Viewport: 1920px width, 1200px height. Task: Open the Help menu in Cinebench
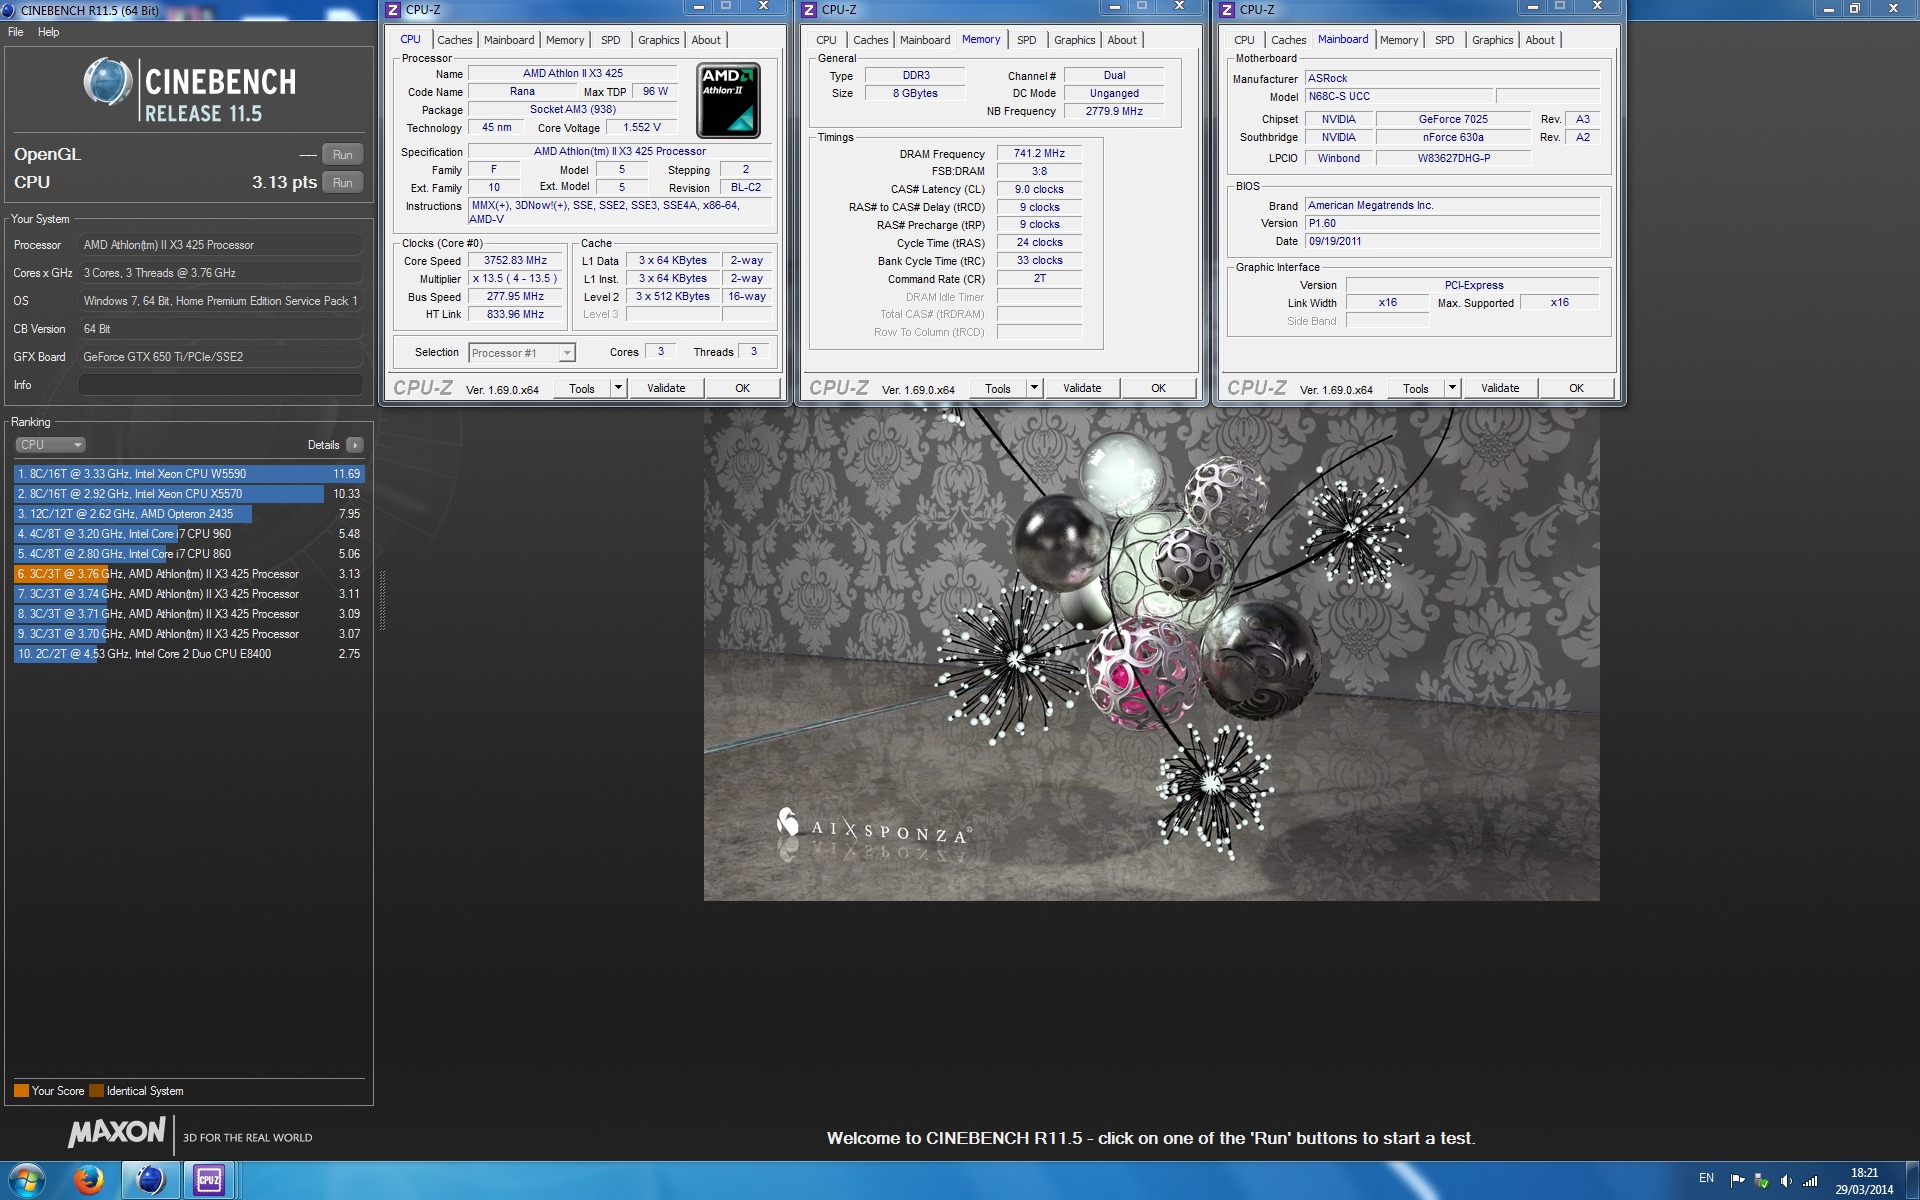tap(49, 32)
